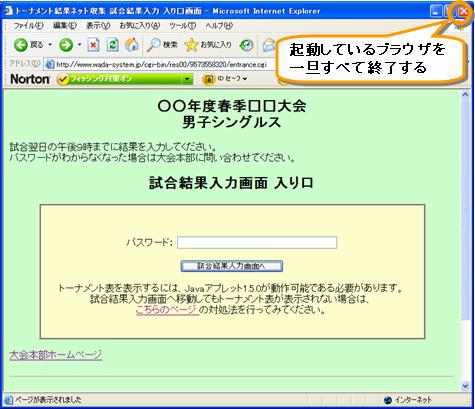Click the vertical scrollbar down arrow

coord(465,386)
